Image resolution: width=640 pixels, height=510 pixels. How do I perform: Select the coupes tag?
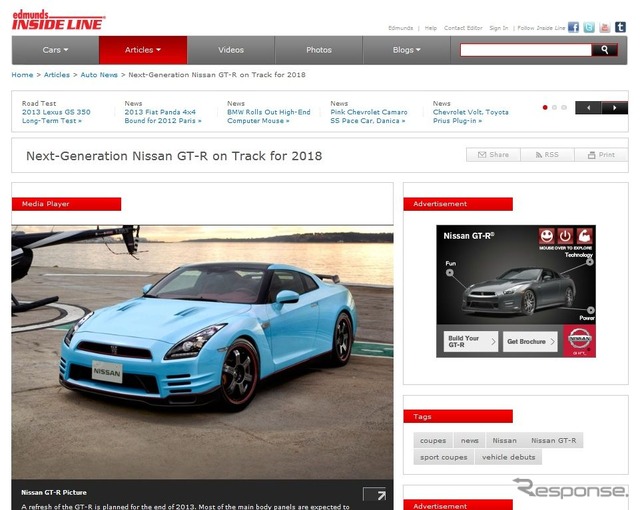(x=433, y=440)
